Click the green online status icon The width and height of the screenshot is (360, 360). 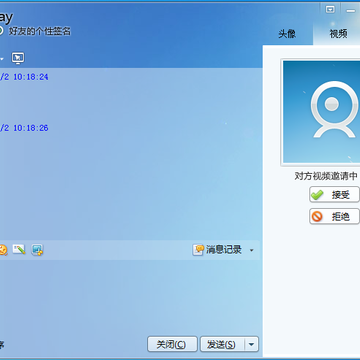click(1, 31)
